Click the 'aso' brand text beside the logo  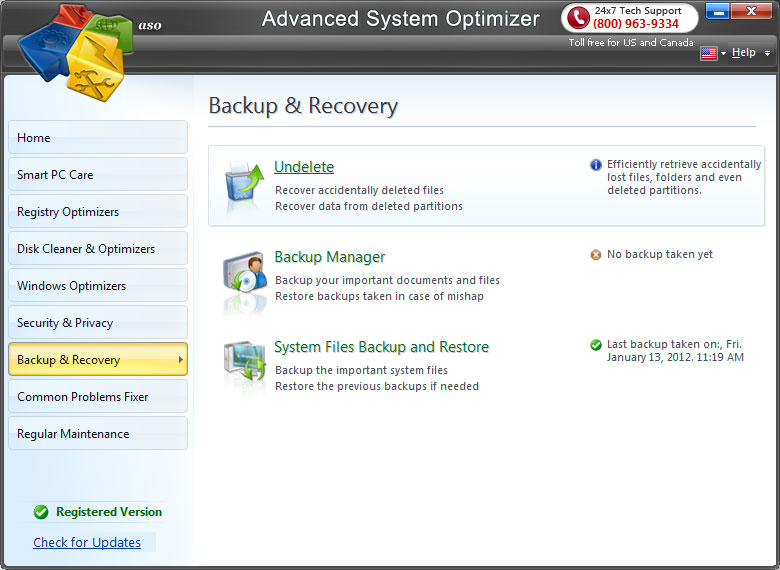point(150,25)
